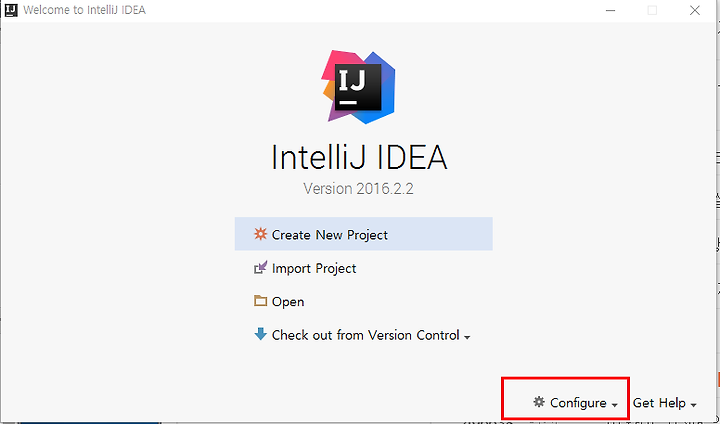
Task: Minimize the Welcome to IntelliJ IDEA window
Action: point(610,10)
